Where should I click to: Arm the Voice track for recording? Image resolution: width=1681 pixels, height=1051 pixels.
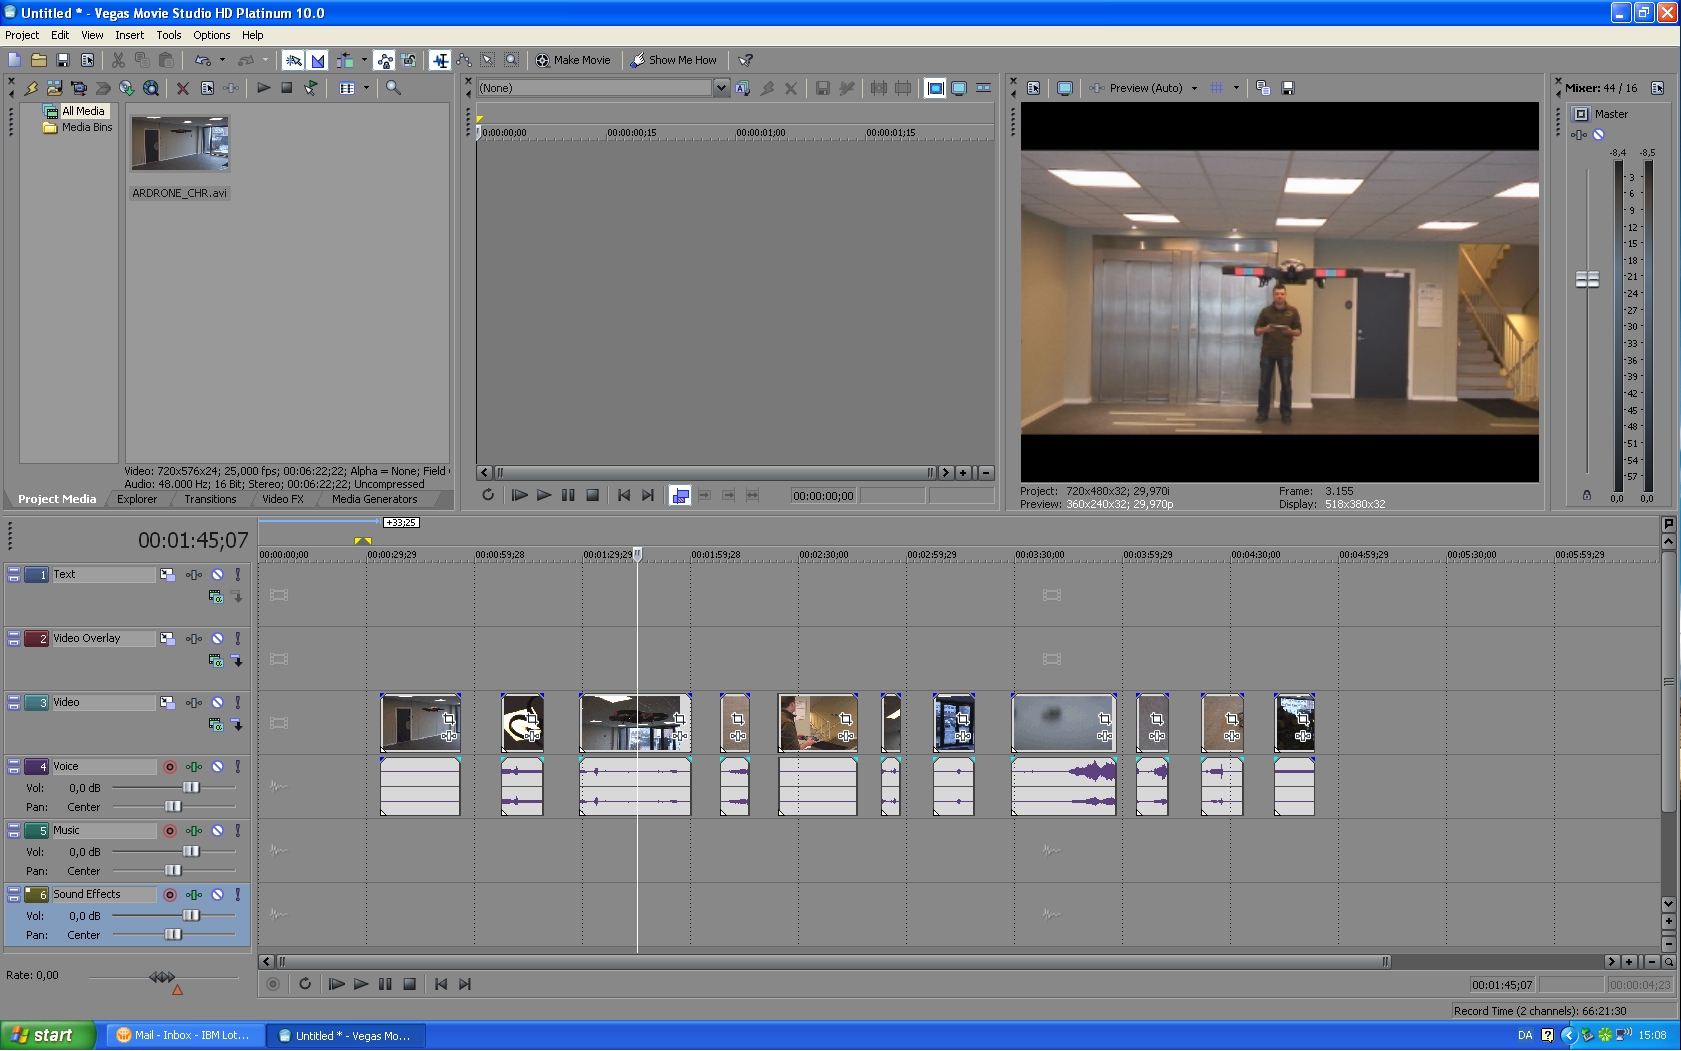pyautogui.click(x=170, y=767)
